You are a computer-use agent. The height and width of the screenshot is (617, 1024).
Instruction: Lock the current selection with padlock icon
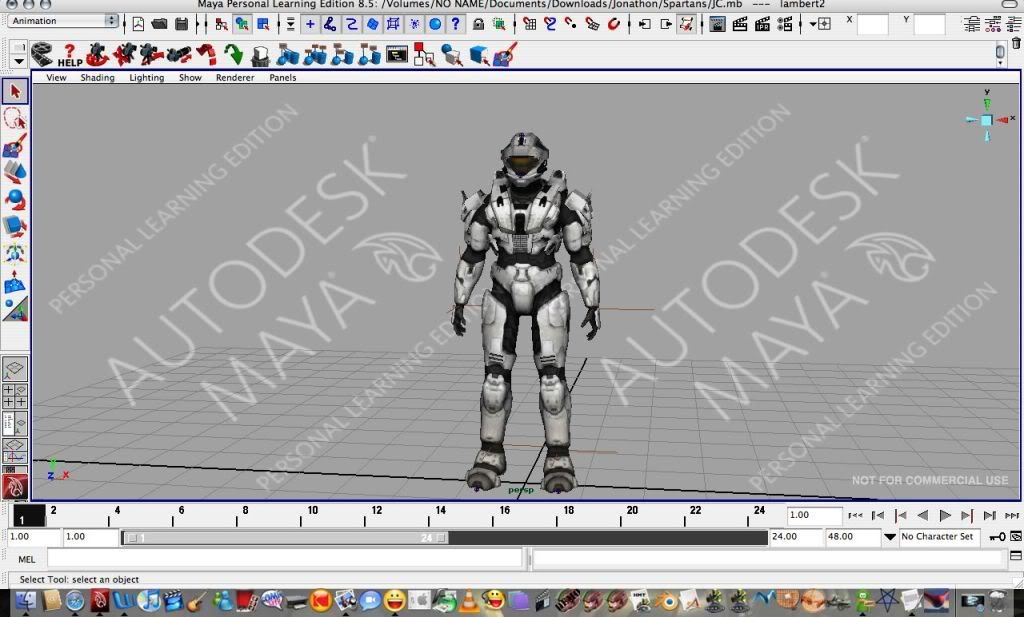[479, 25]
